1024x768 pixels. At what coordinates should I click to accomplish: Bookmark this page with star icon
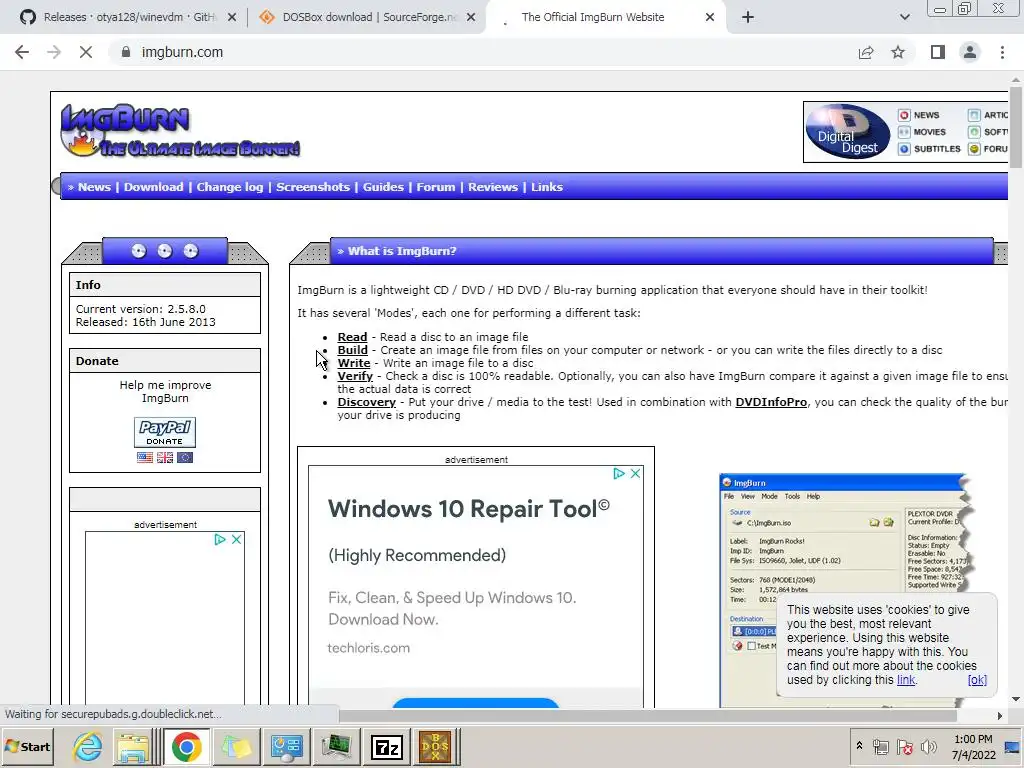[898, 52]
